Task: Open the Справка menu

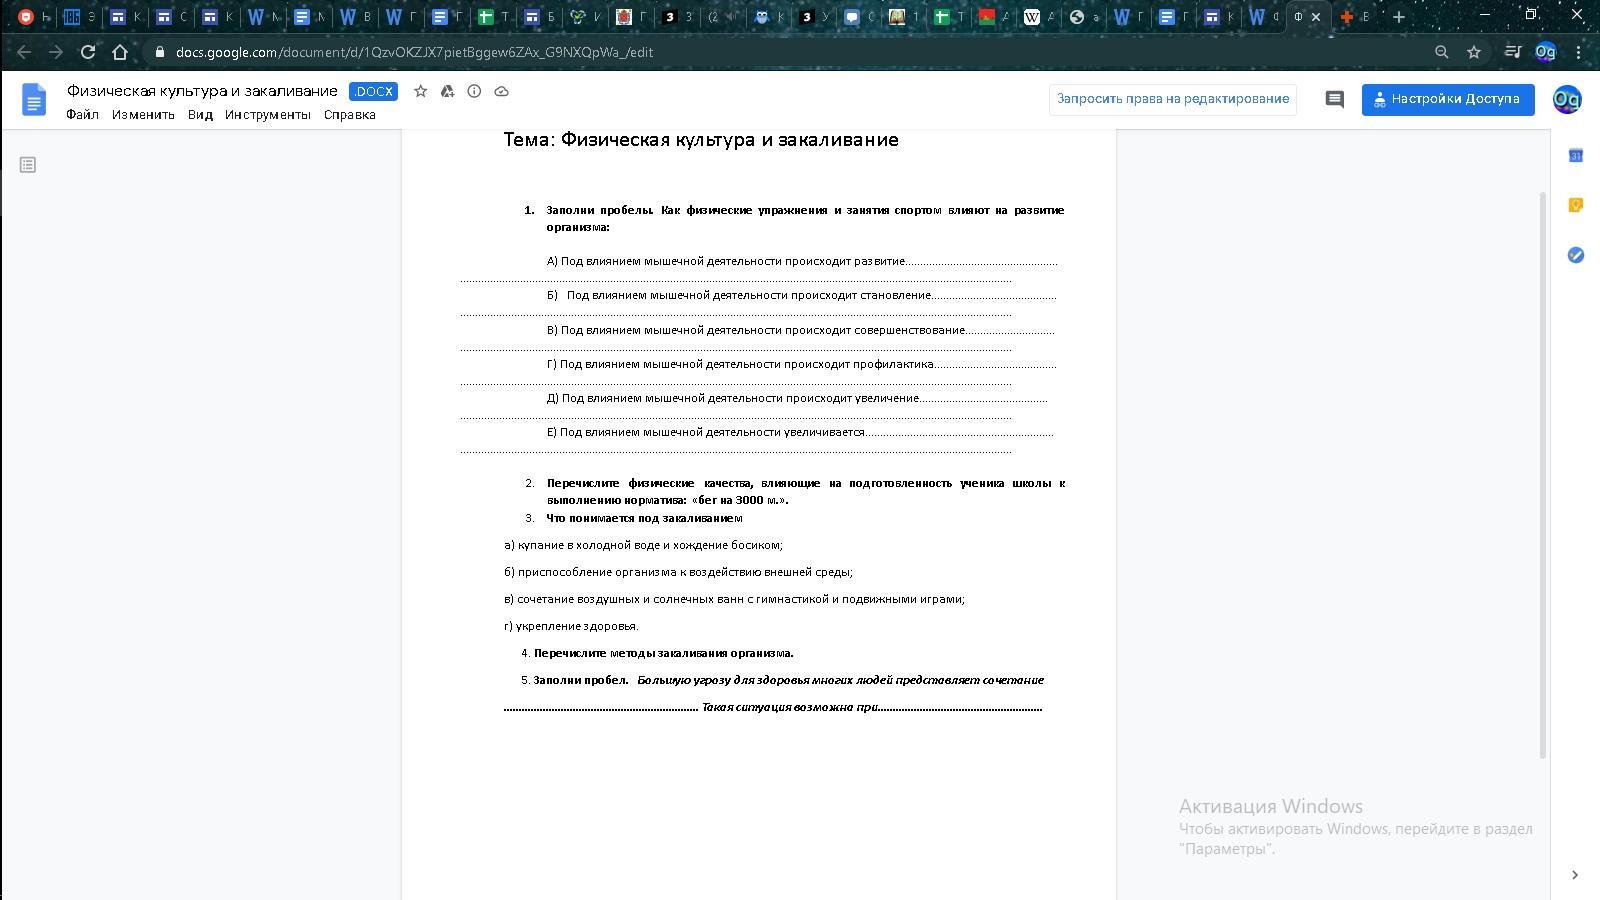Action: [x=350, y=115]
